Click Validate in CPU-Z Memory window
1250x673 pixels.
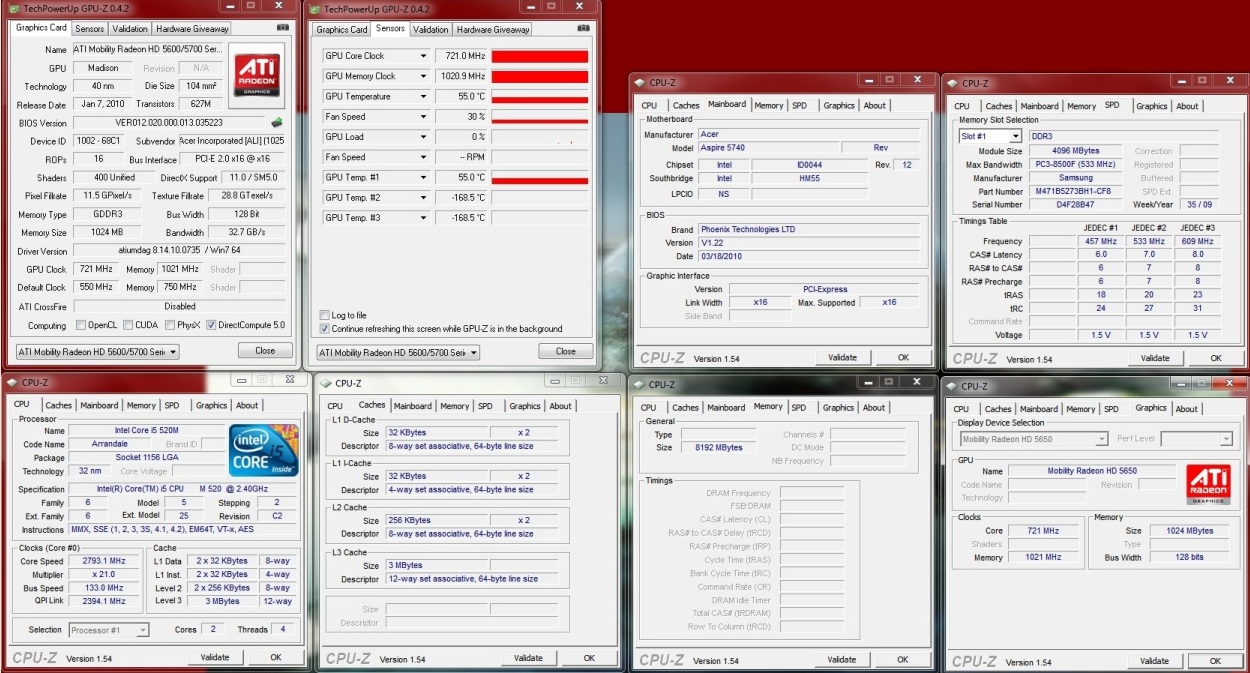click(x=842, y=659)
